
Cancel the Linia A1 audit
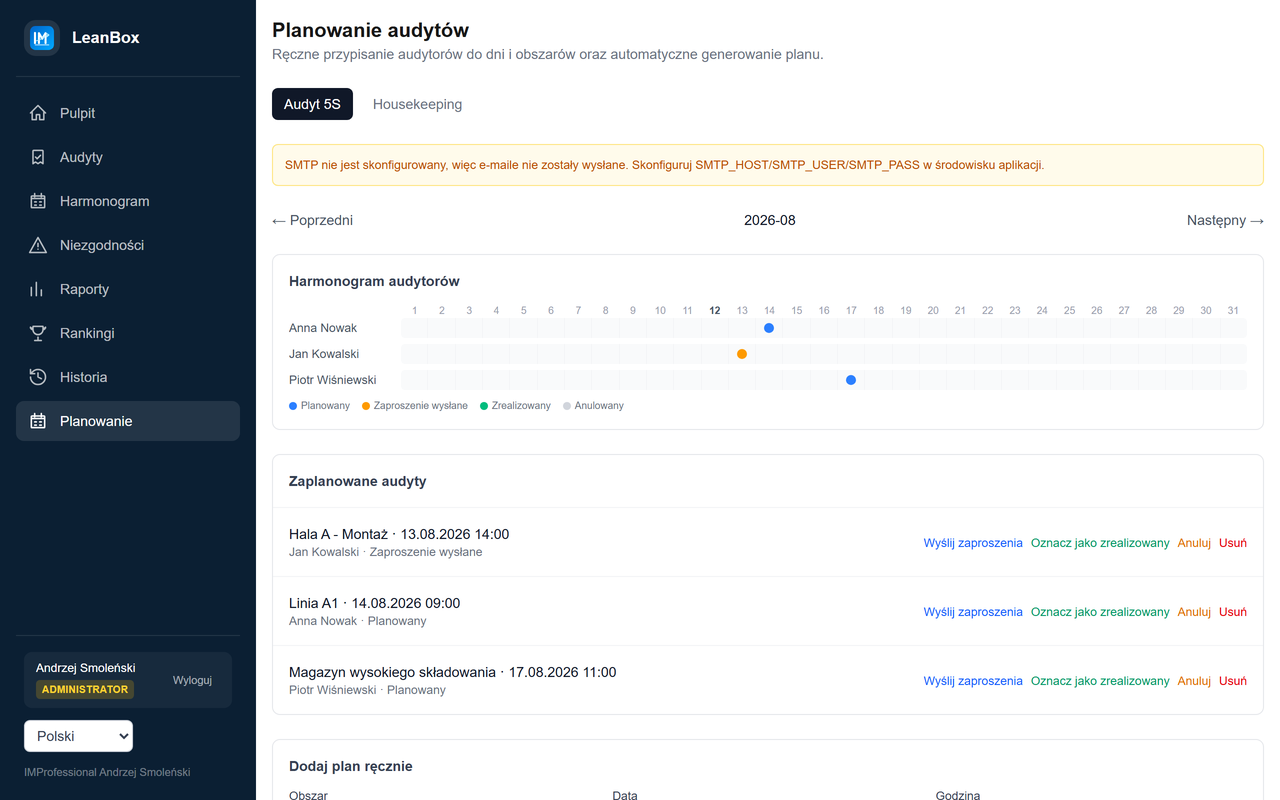pyautogui.click(x=1194, y=612)
